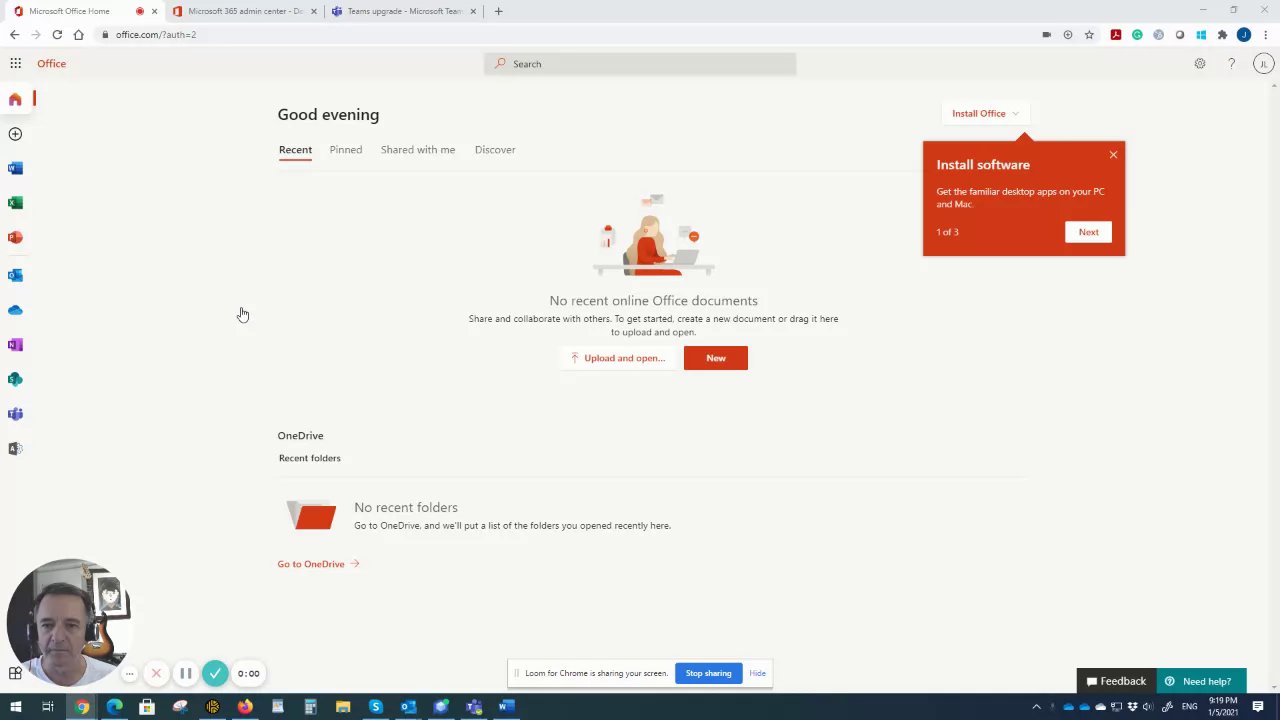Switch to the Pinned tab
Screen dimensions: 1280x720
346,149
